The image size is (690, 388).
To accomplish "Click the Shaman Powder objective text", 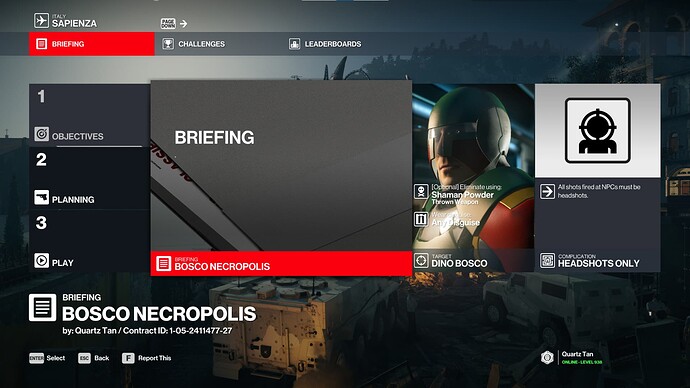I will click(x=462, y=194).
